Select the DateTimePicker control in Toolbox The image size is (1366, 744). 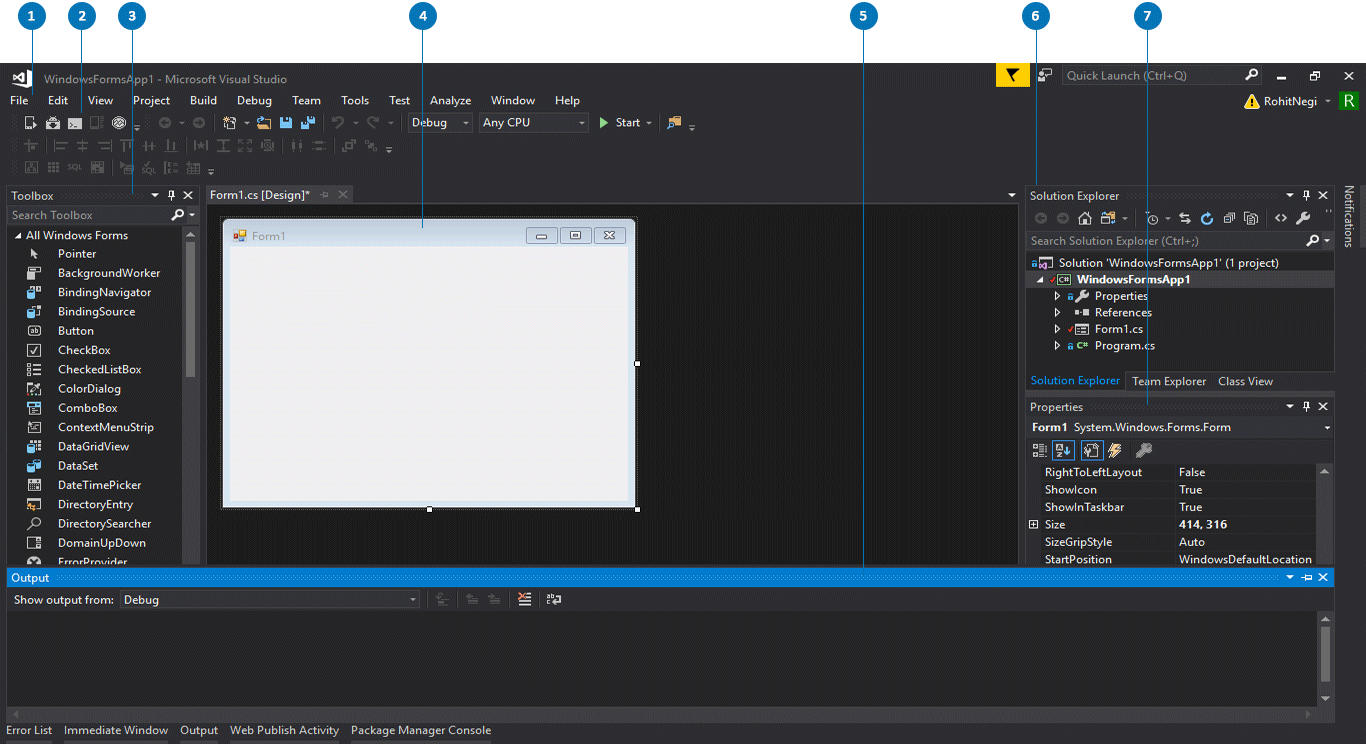click(x=99, y=485)
